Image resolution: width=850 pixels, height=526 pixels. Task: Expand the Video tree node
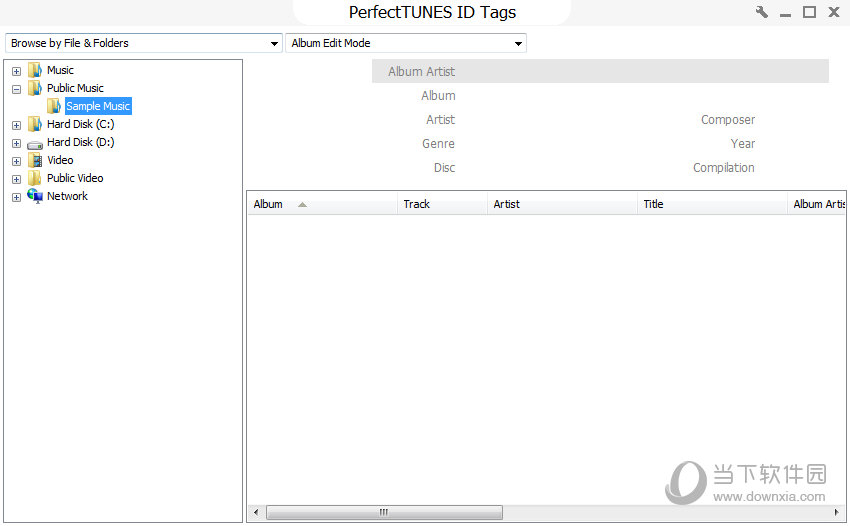click(x=16, y=161)
